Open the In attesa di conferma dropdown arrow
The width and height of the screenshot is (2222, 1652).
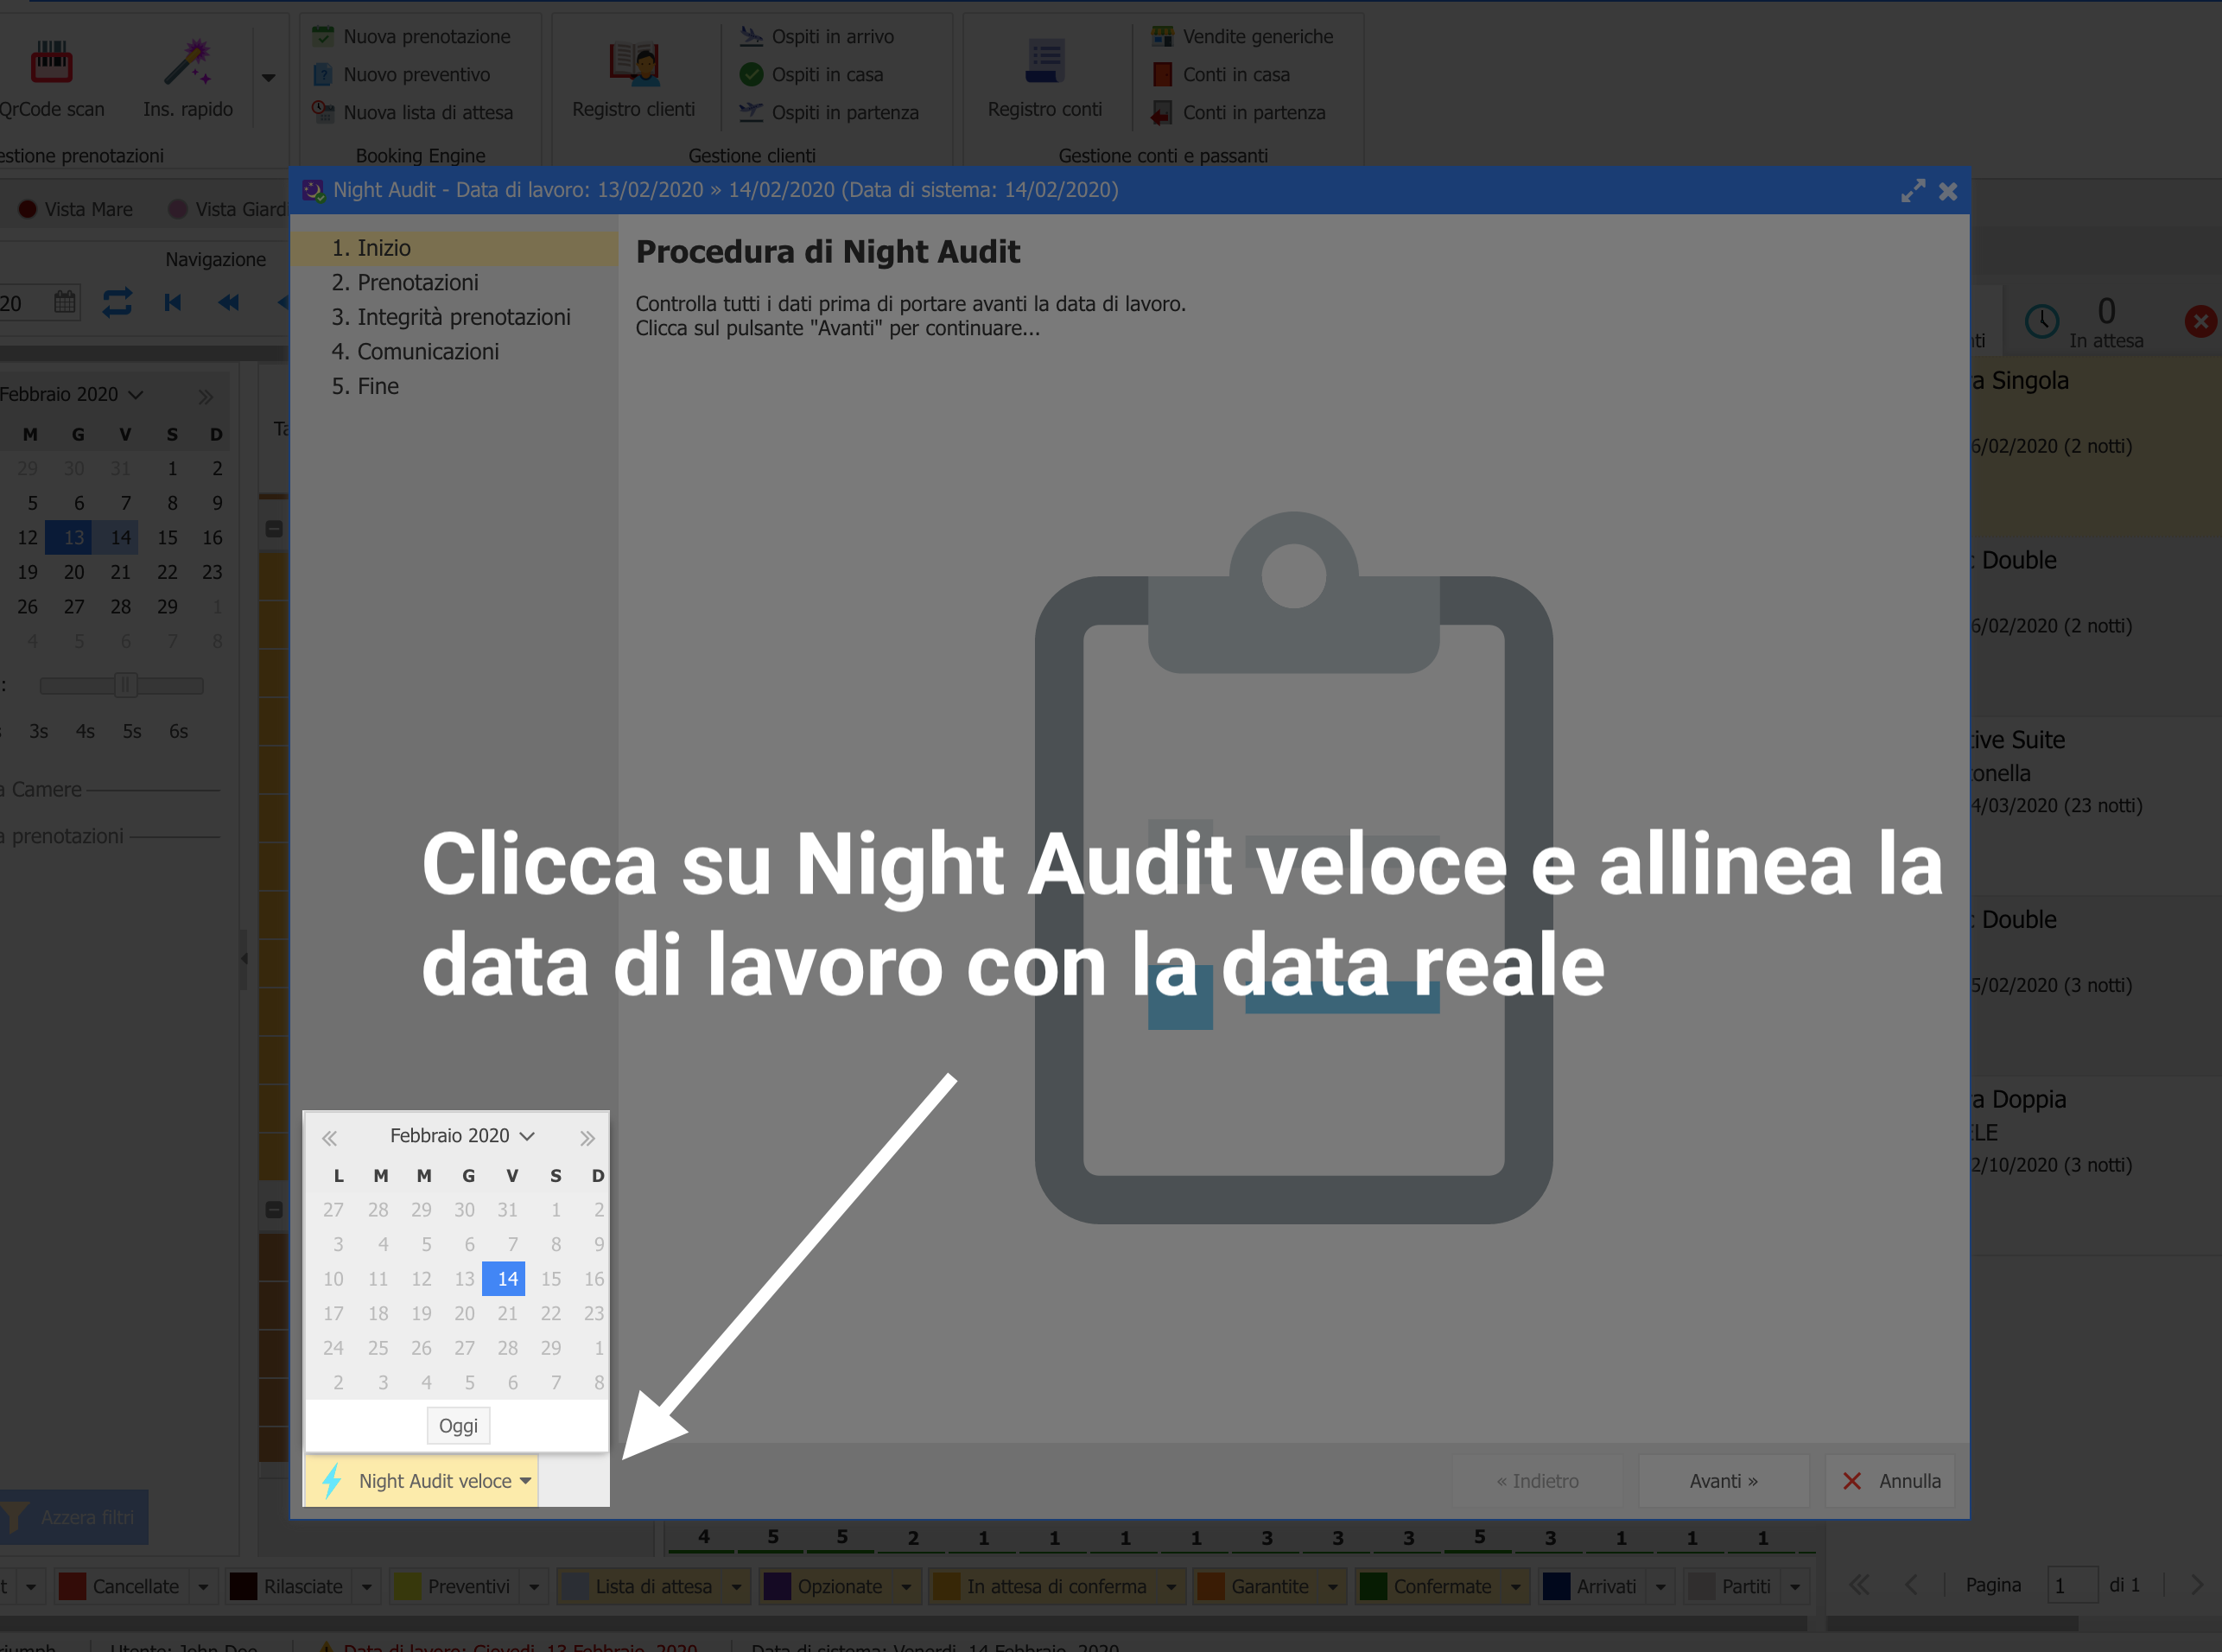point(1171,1586)
